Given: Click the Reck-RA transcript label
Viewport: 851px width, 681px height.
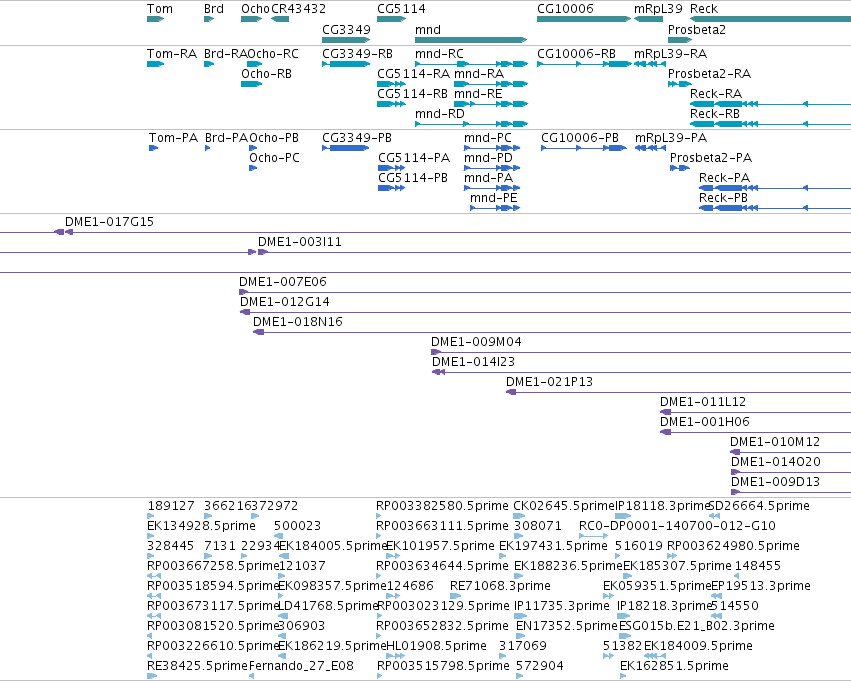Looking at the screenshot, I should point(716,94).
